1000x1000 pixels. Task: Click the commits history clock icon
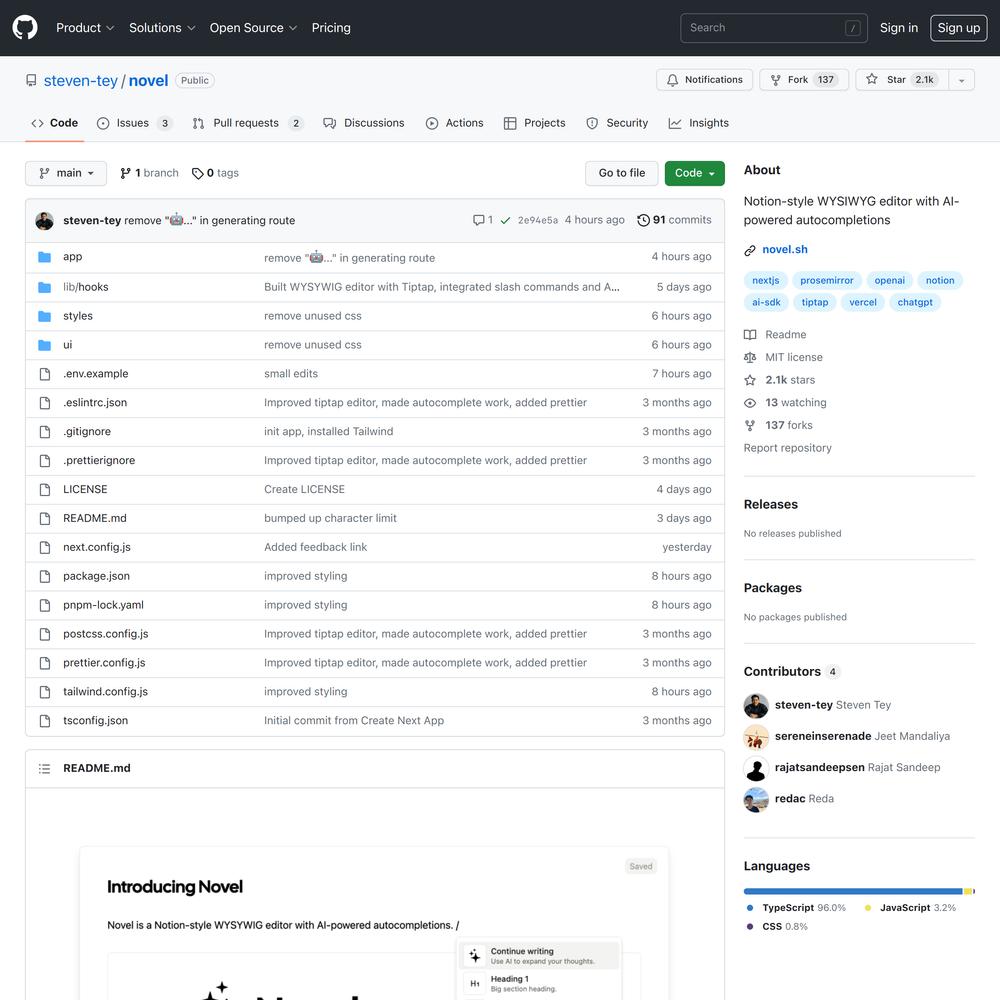[x=643, y=220]
